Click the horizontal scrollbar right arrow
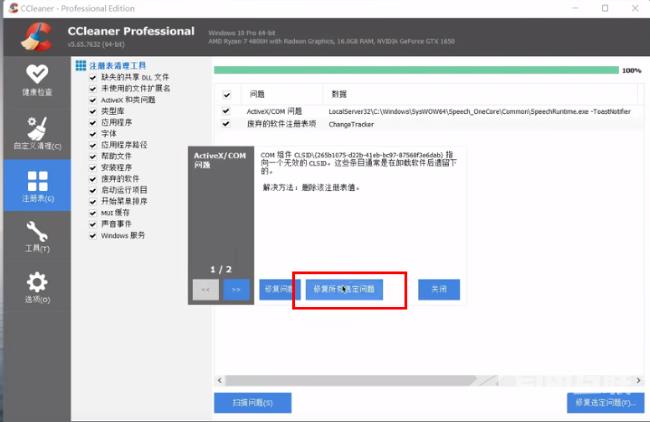 [x=638, y=380]
